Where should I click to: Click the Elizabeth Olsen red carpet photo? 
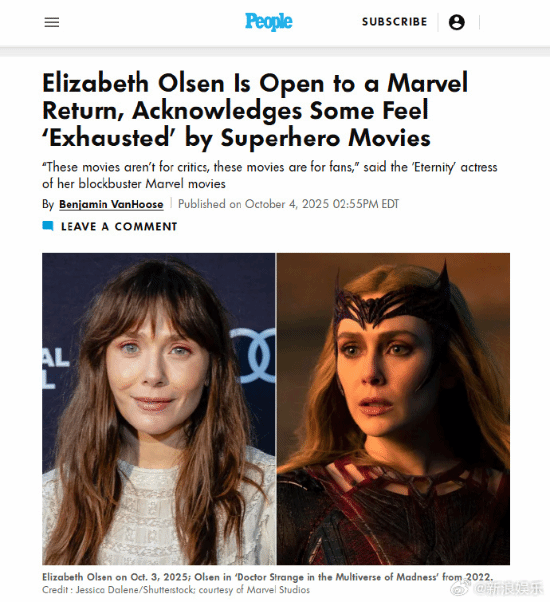tap(159, 408)
